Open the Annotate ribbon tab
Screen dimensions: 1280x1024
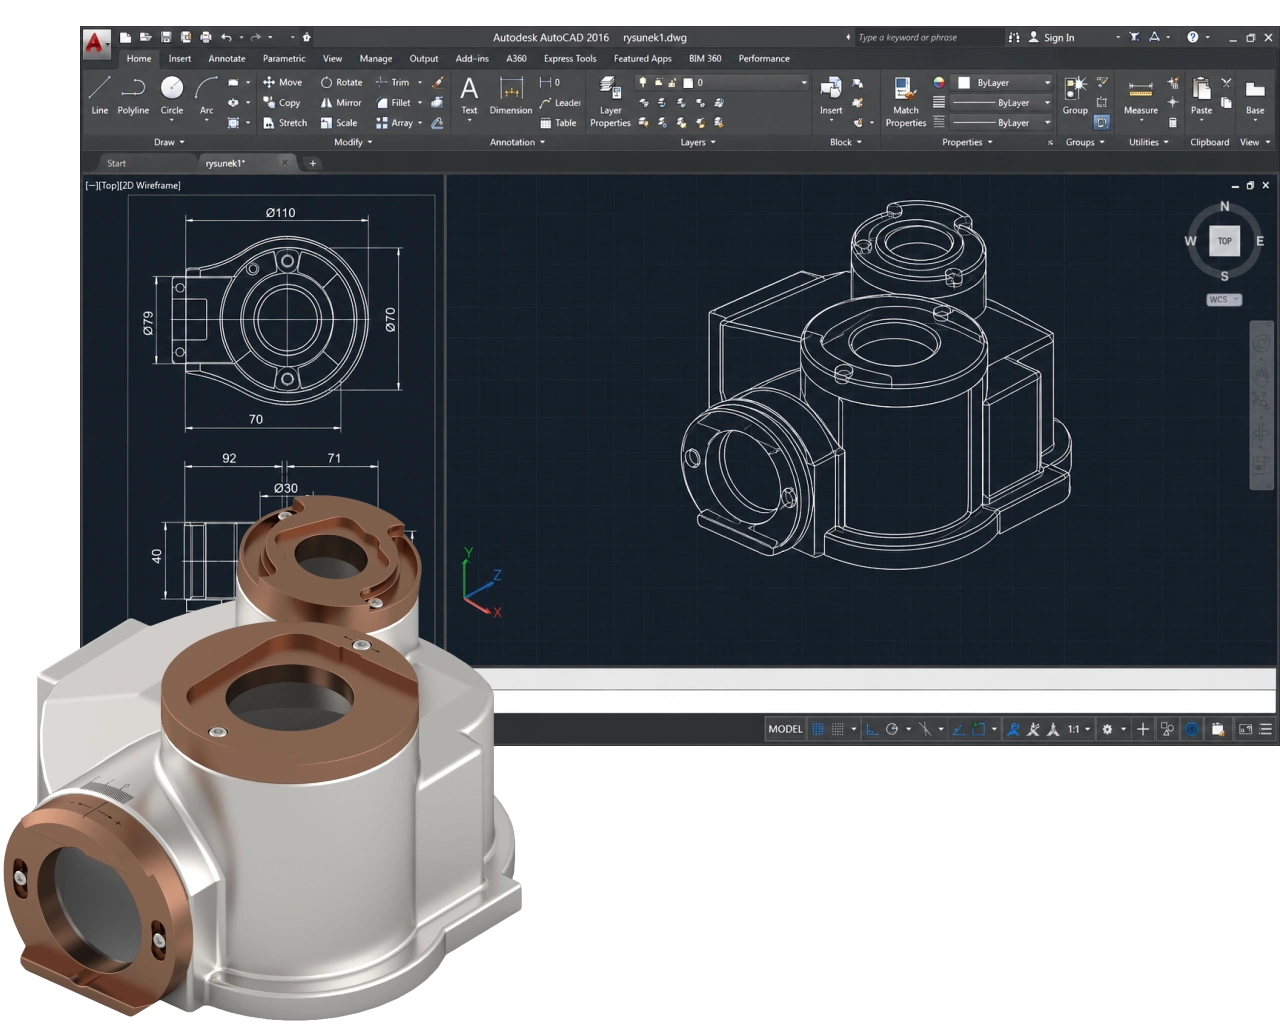[227, 58]
